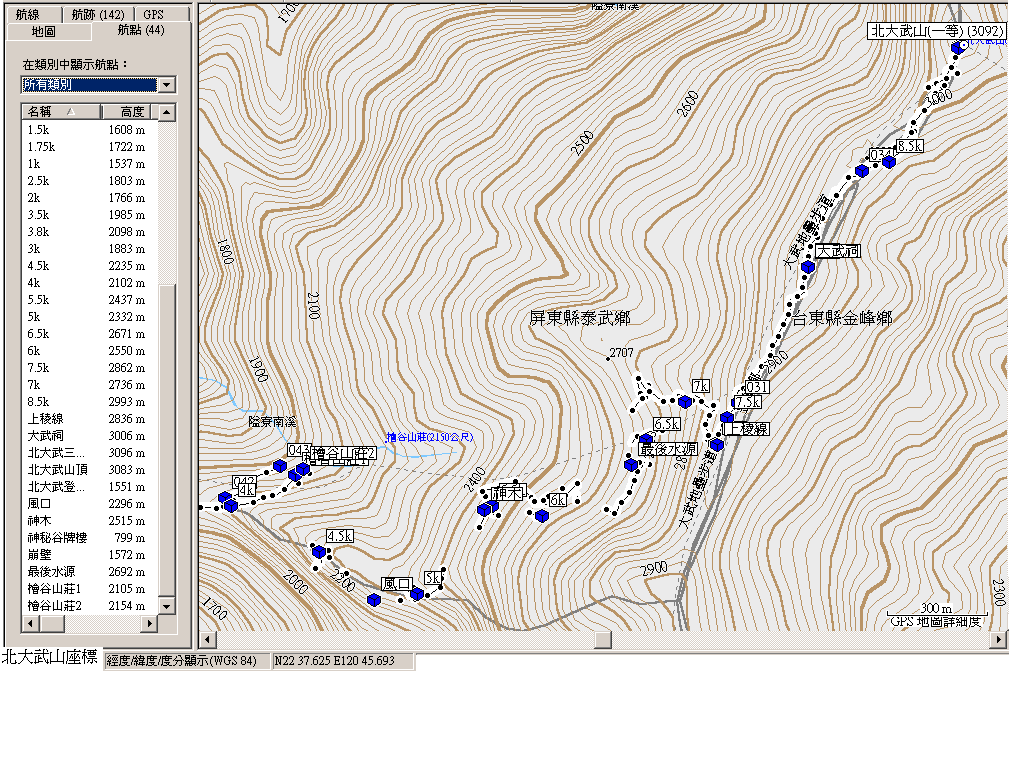Screen dimensions: 1024x768
Task: Click the N22 37.625 E120 45.693 coordinate readout
Action: [x=344, y=661]
